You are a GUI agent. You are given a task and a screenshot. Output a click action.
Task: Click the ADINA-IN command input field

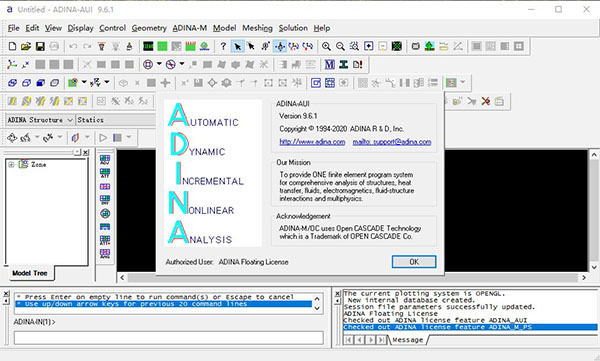point(169,338)
